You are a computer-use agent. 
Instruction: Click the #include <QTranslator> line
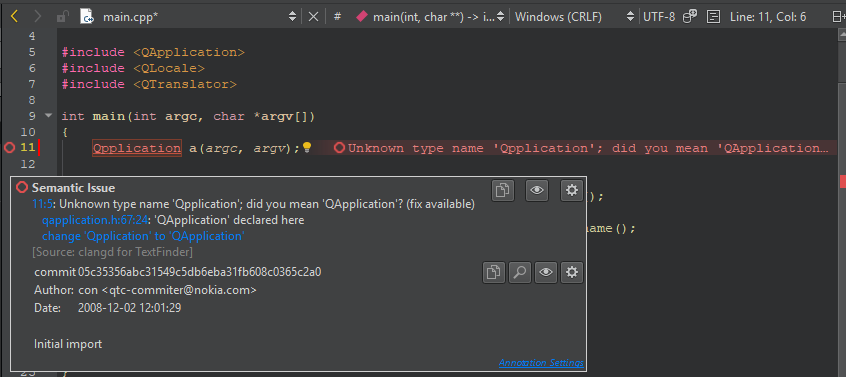coord(149,84)
